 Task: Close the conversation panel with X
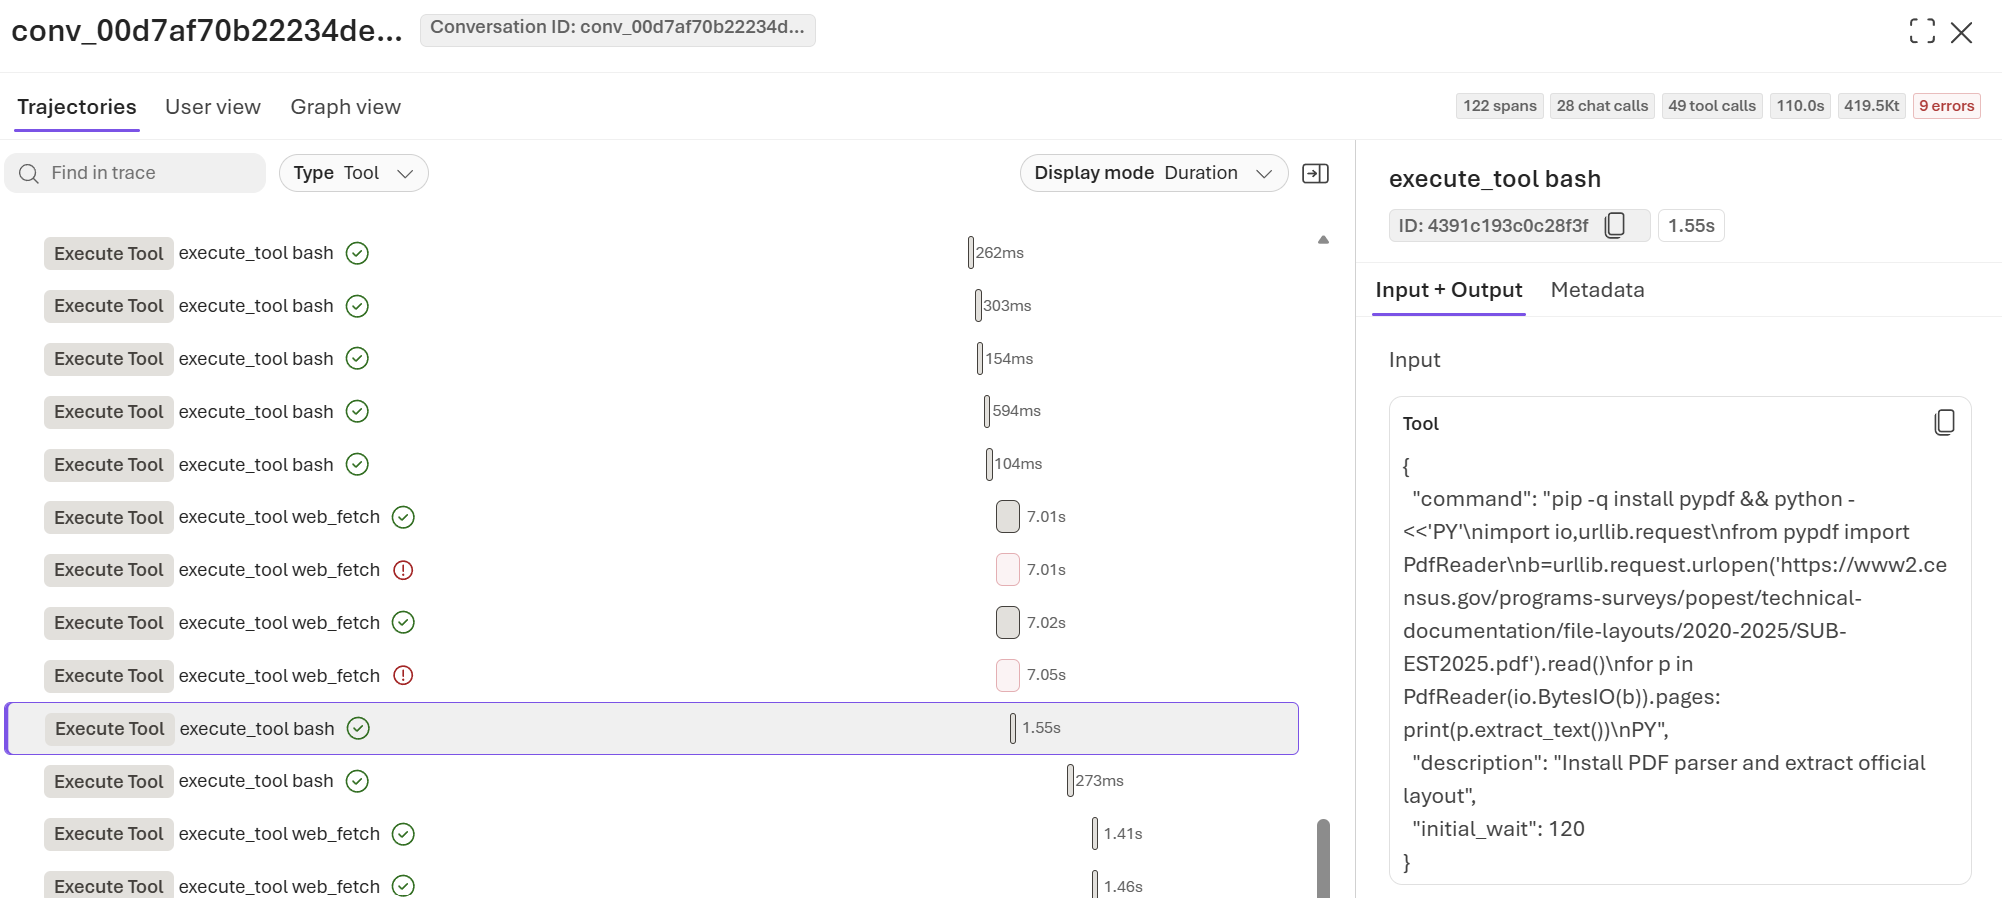1962,32
